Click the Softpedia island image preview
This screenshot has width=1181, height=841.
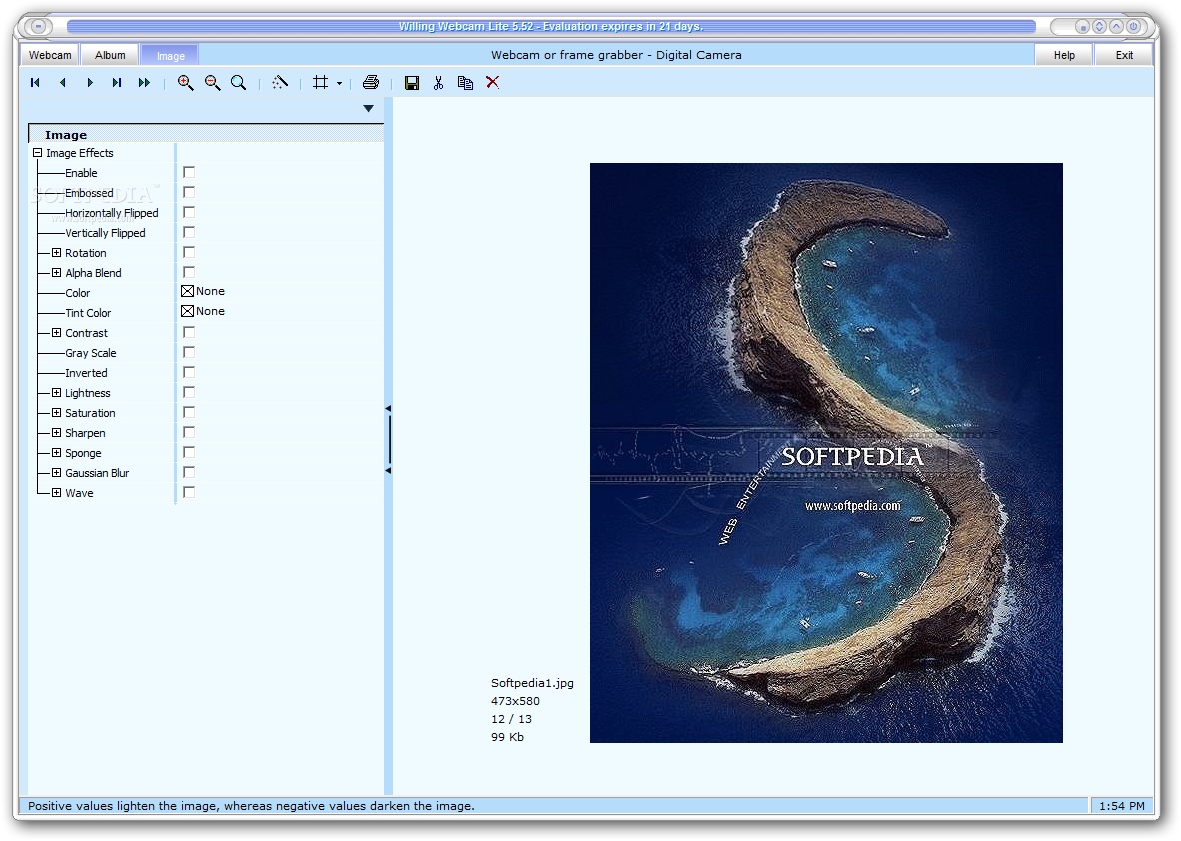point(826,452)
